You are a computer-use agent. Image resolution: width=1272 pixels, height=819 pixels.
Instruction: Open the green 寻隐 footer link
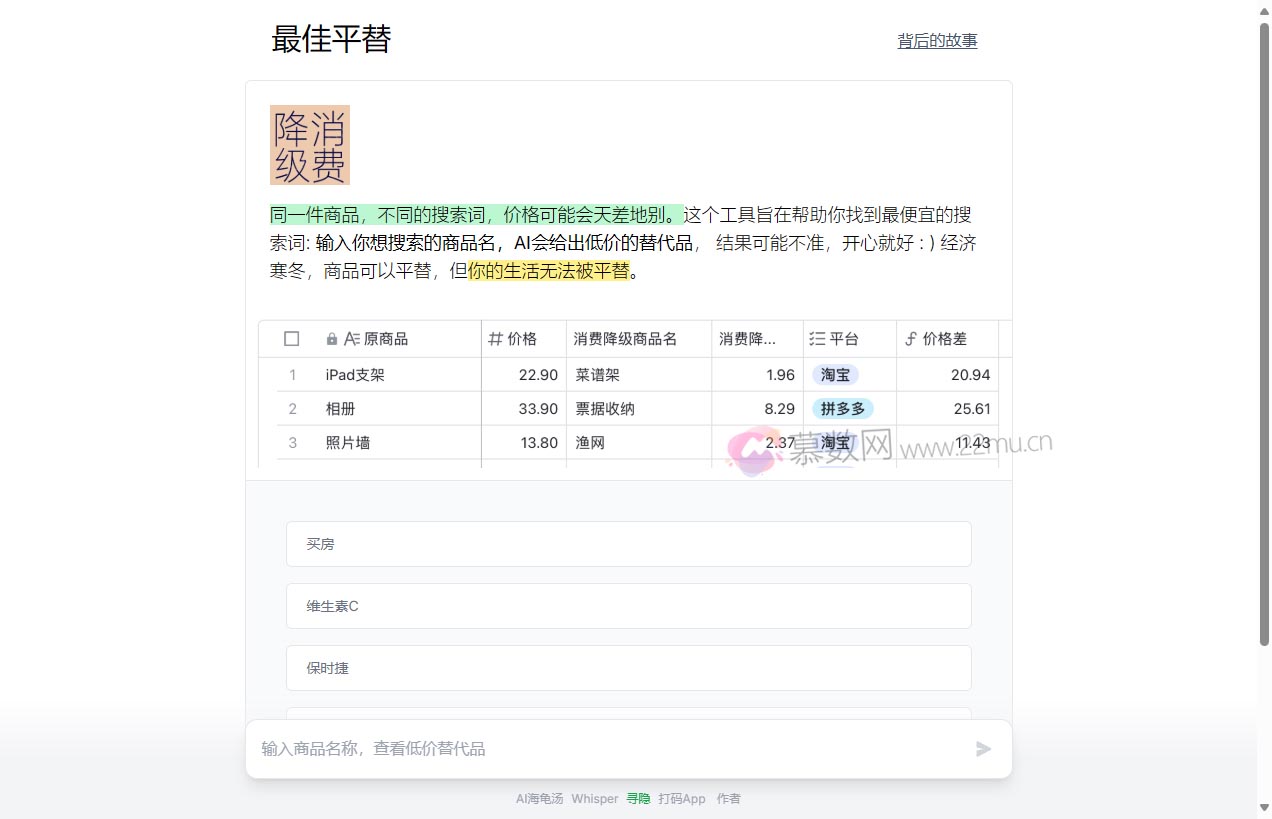click(x=638, y=799)
